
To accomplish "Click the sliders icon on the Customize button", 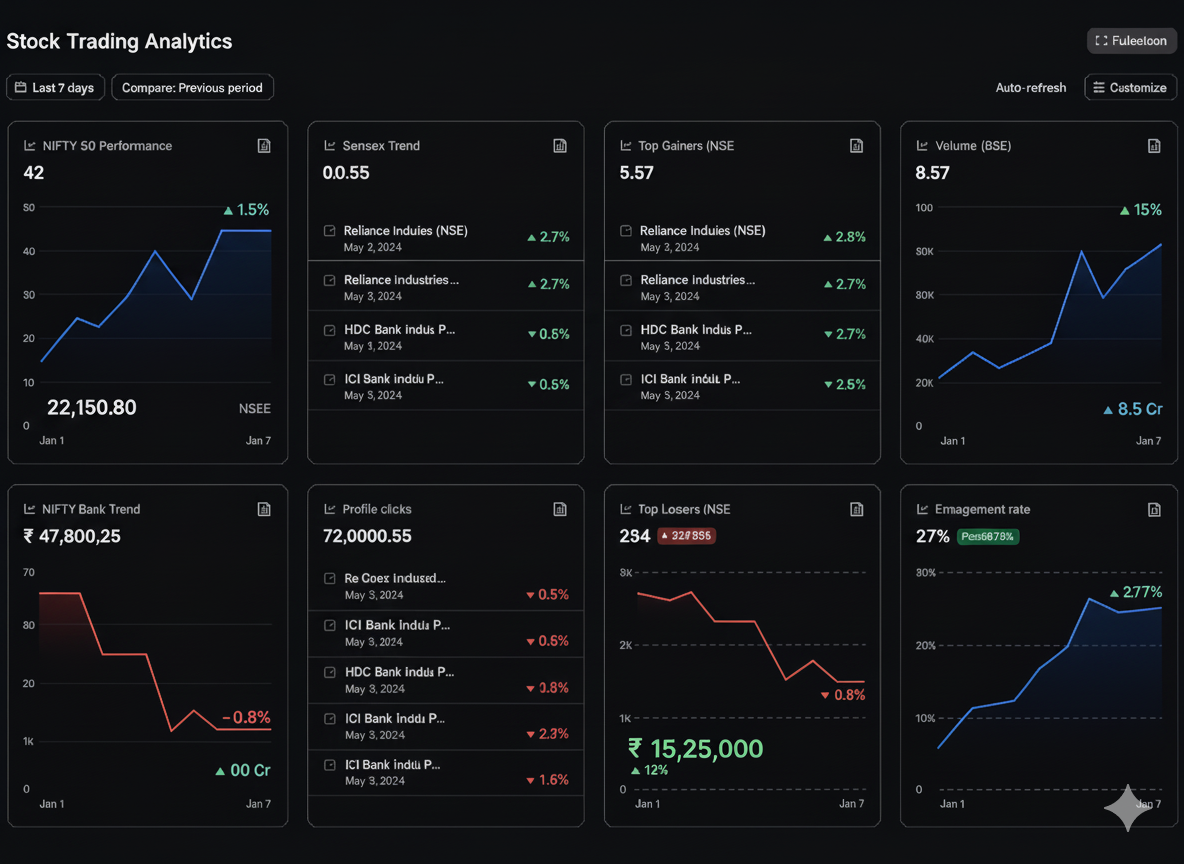I will [1100, 87].
